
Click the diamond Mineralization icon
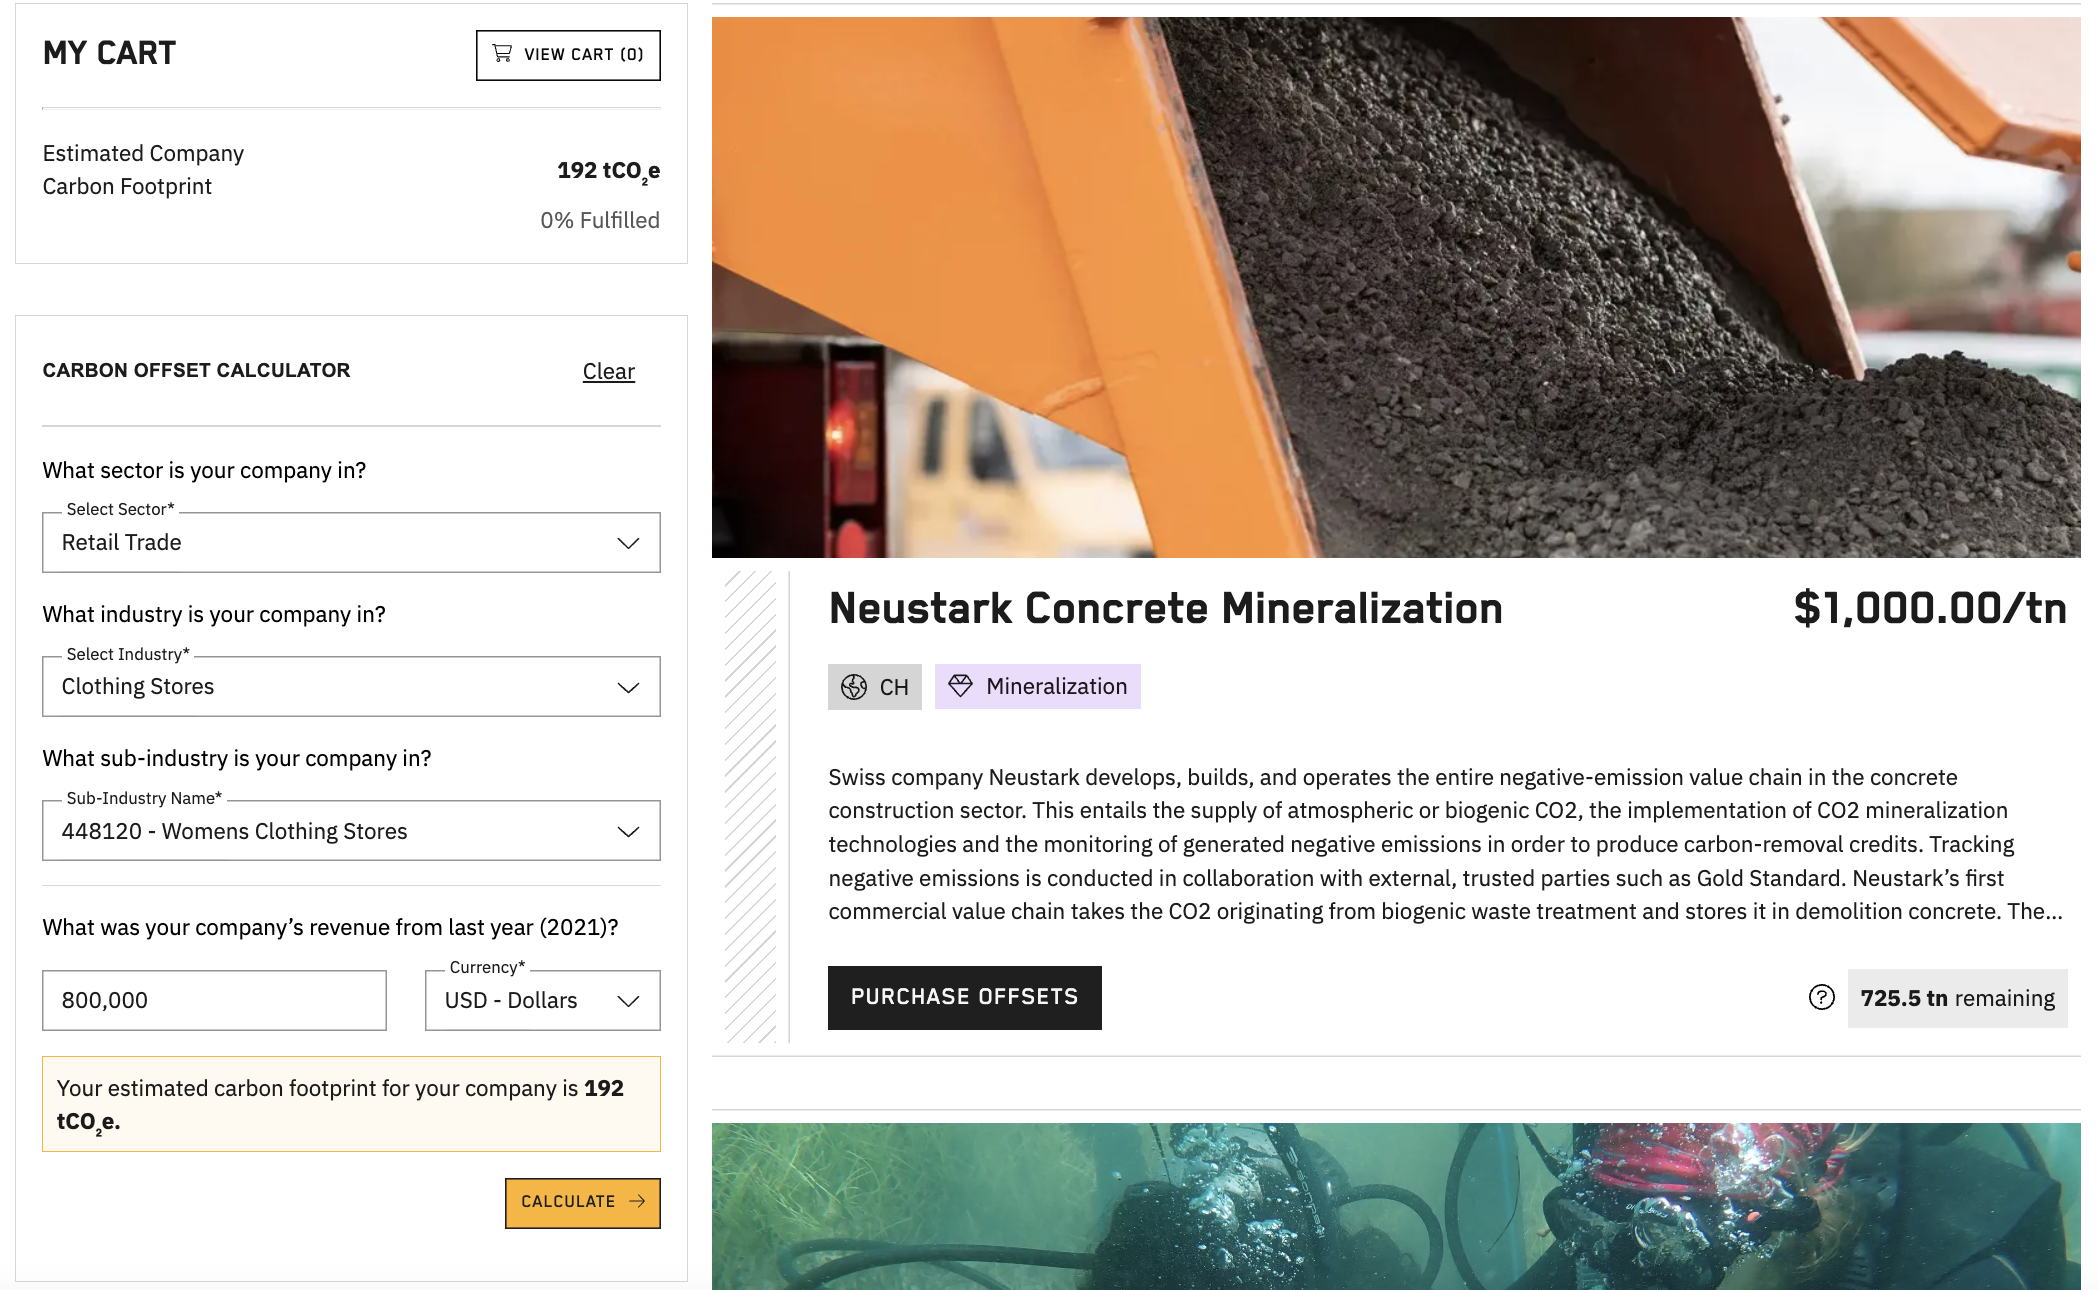[x=960, y=686]
